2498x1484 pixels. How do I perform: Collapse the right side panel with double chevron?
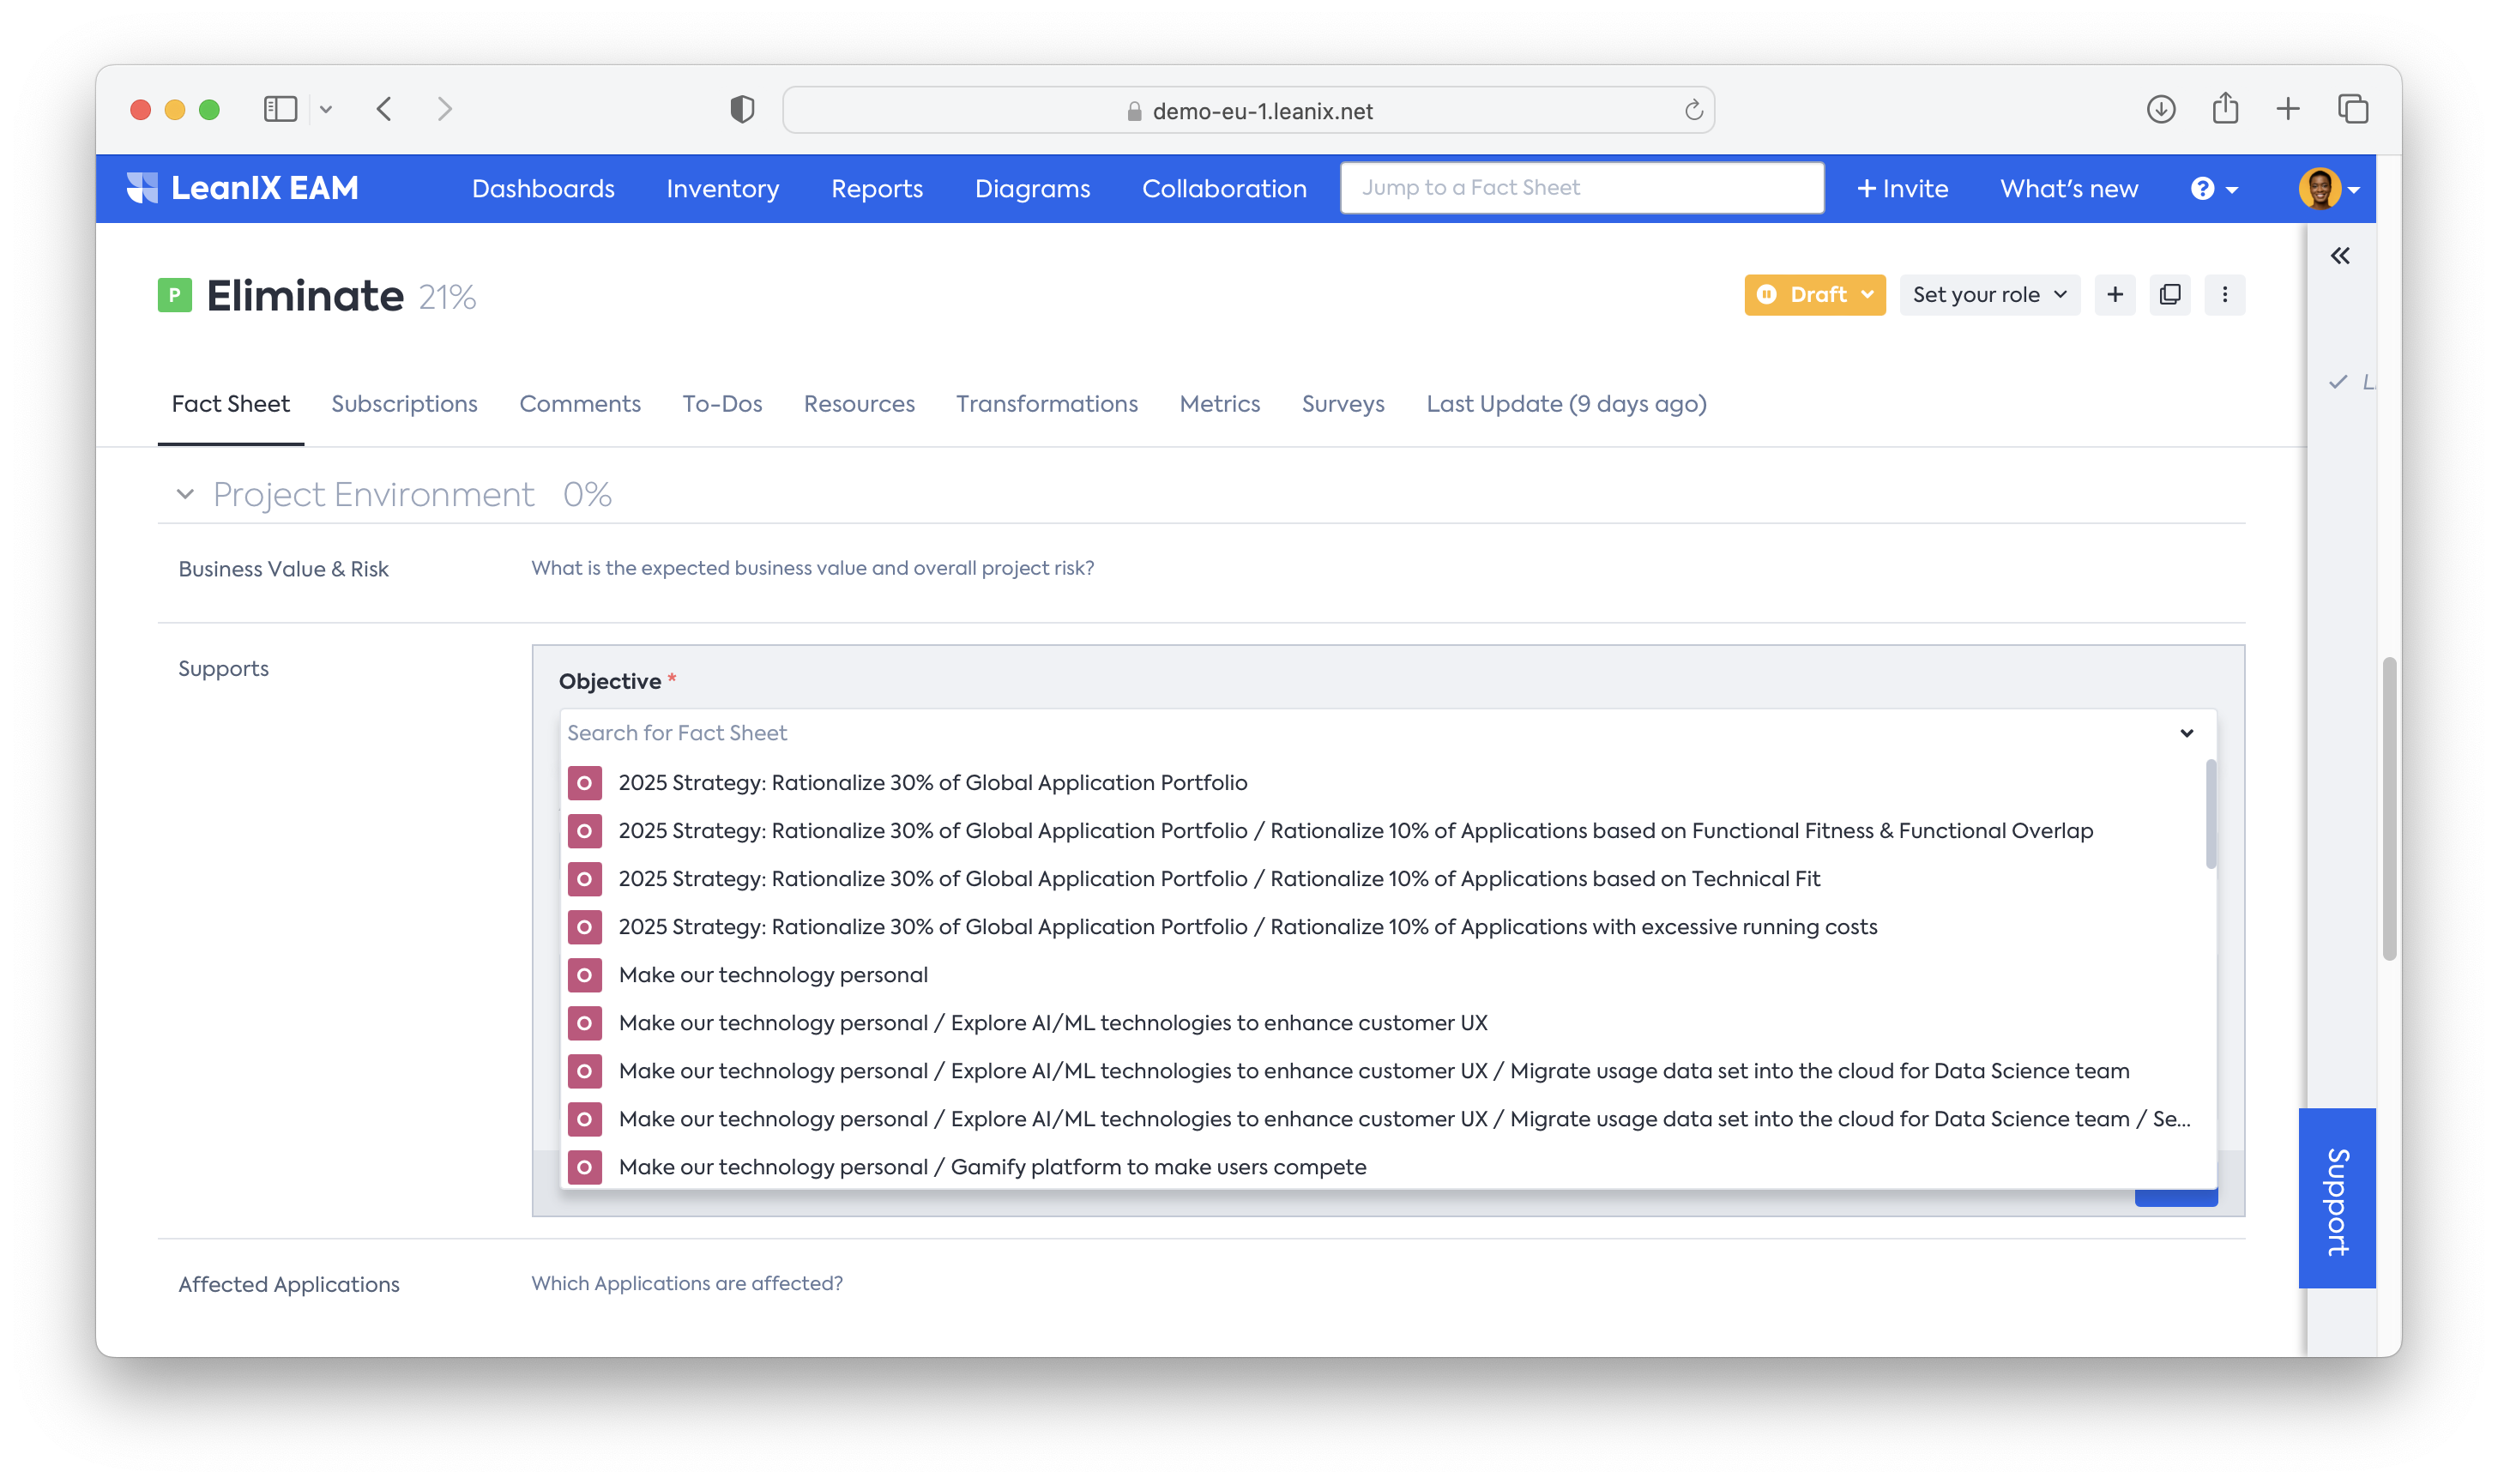coord(2340,256)
